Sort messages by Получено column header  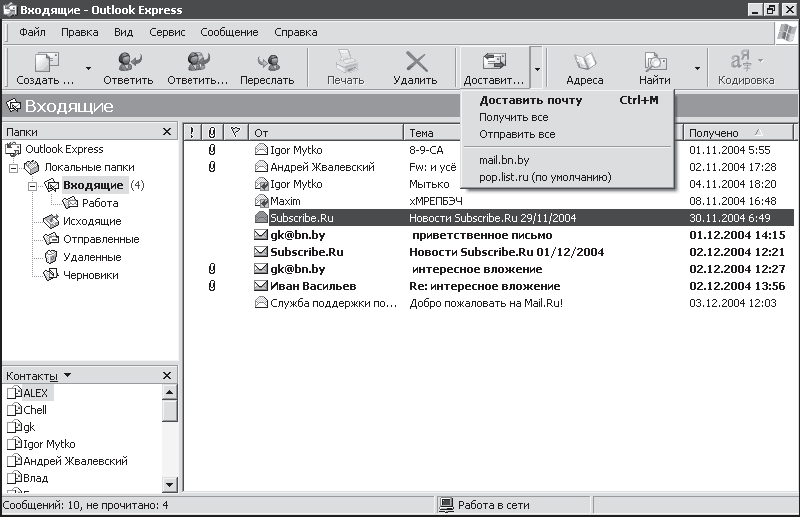pyautogui.click(x=738, y=133)
